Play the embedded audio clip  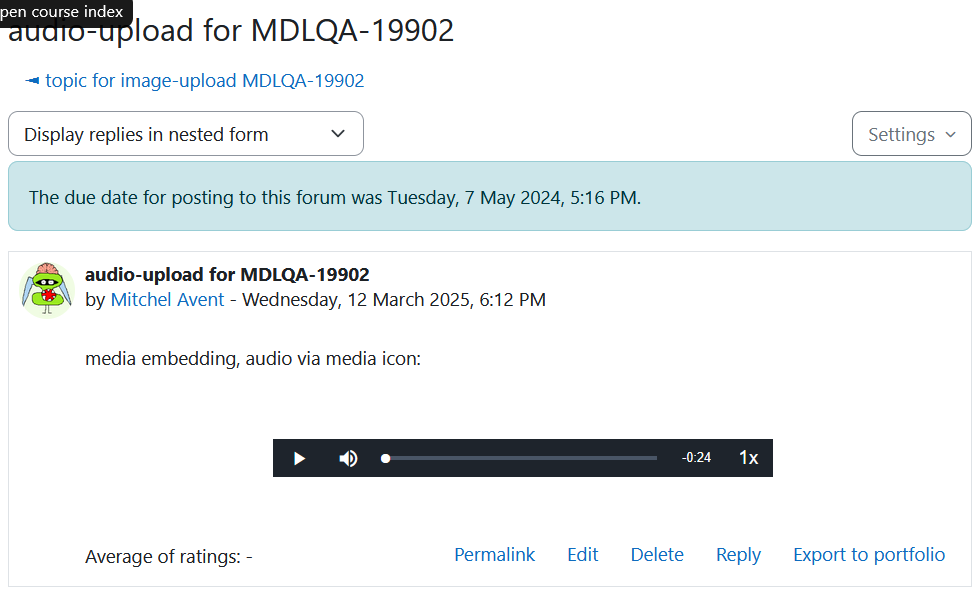pos(299,458)
